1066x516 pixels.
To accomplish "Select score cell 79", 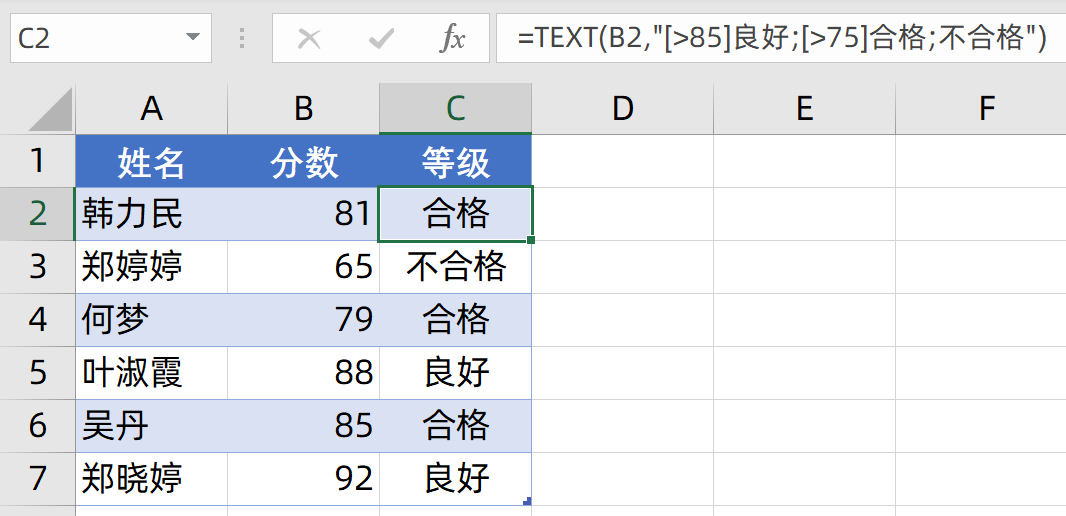I will [303, 320].
